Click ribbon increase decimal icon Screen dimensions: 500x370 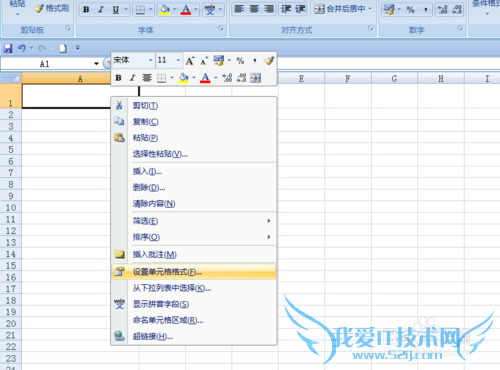[443, 10]
